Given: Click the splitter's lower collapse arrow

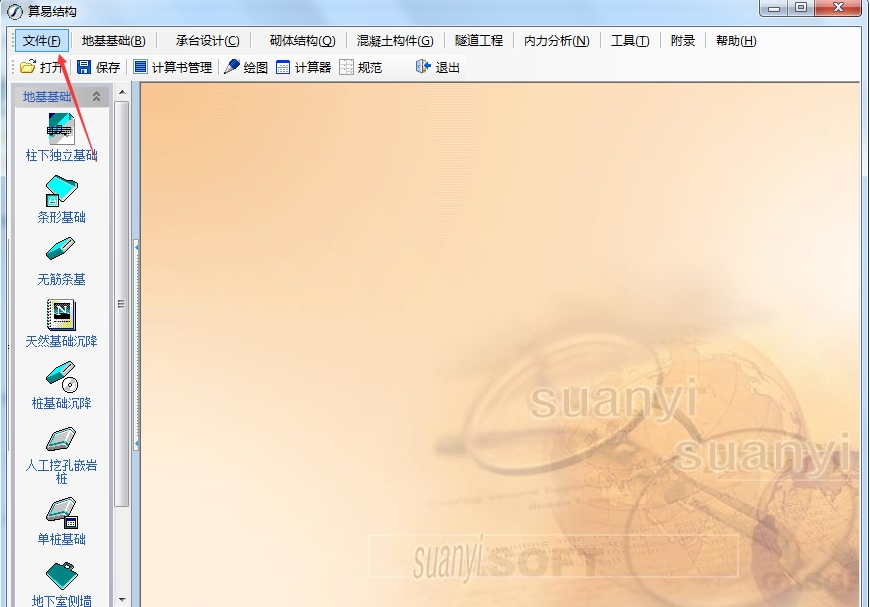Looking at the screenshot, I should pos(136,444).
